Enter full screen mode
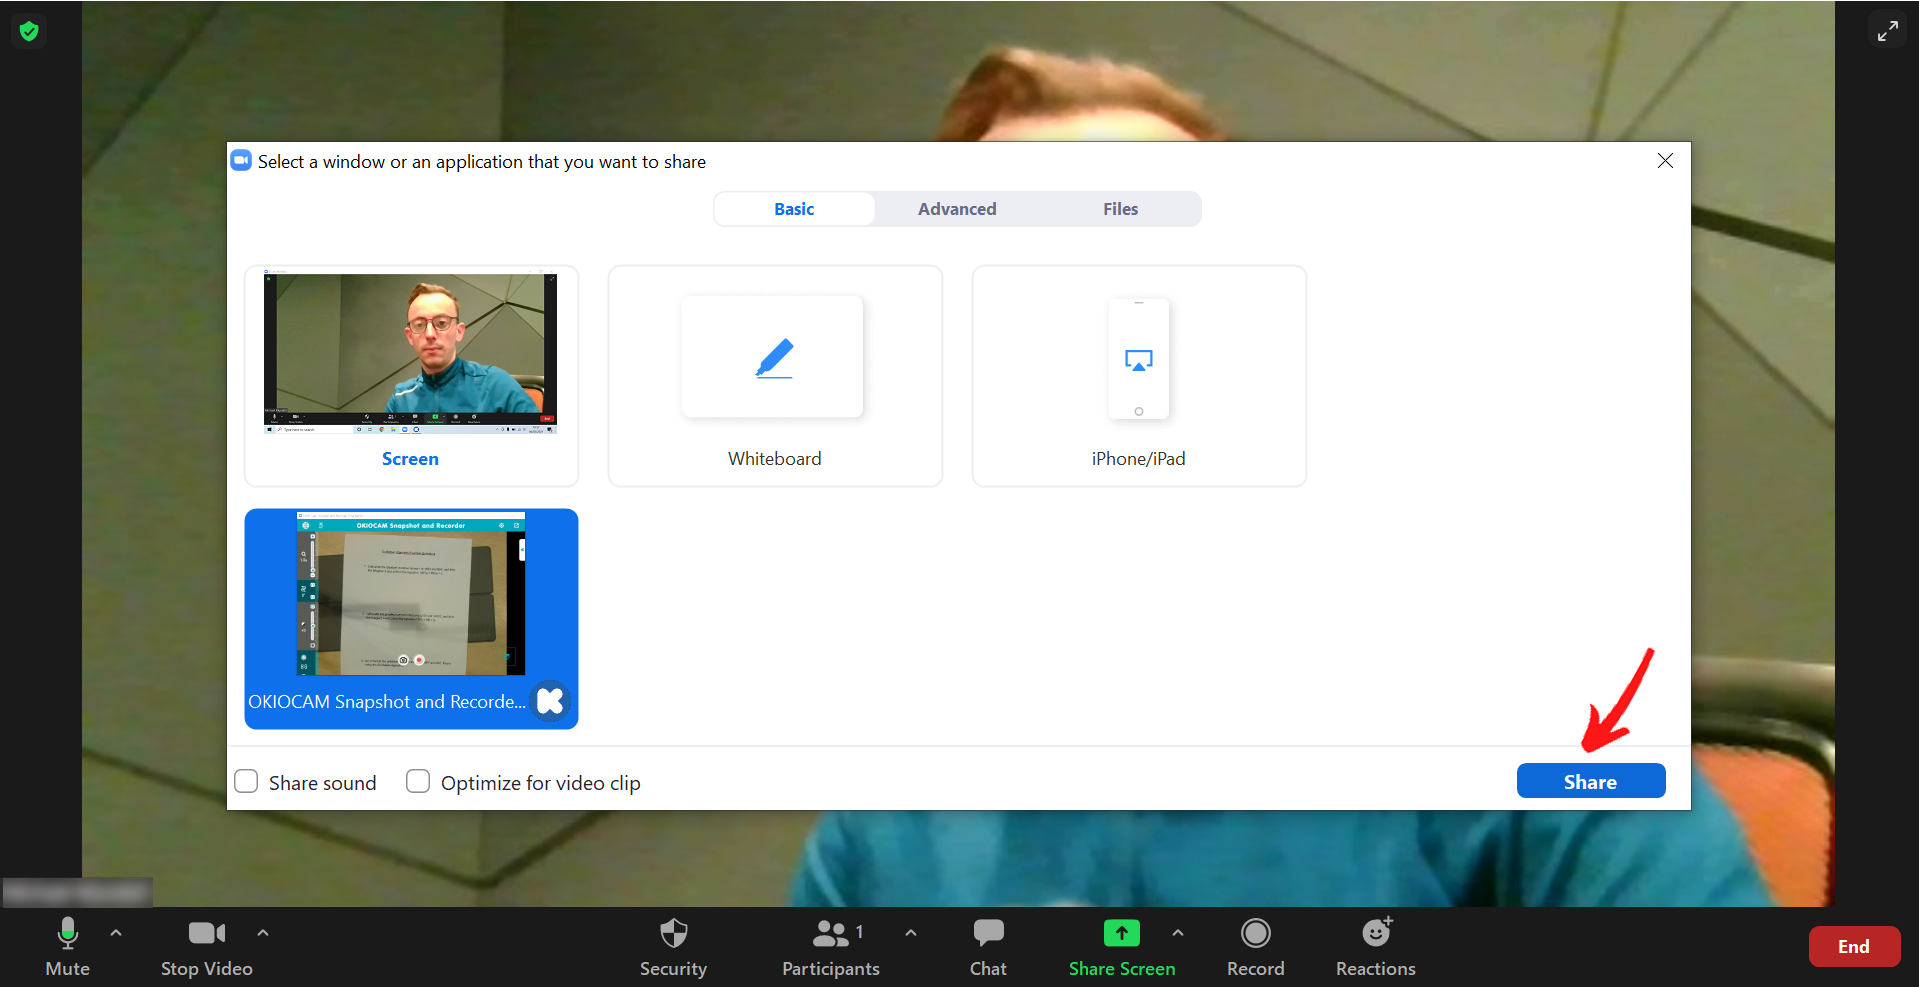Image resolution: width=1919 pixels, height=987 pixels. tap(1887, 31)
